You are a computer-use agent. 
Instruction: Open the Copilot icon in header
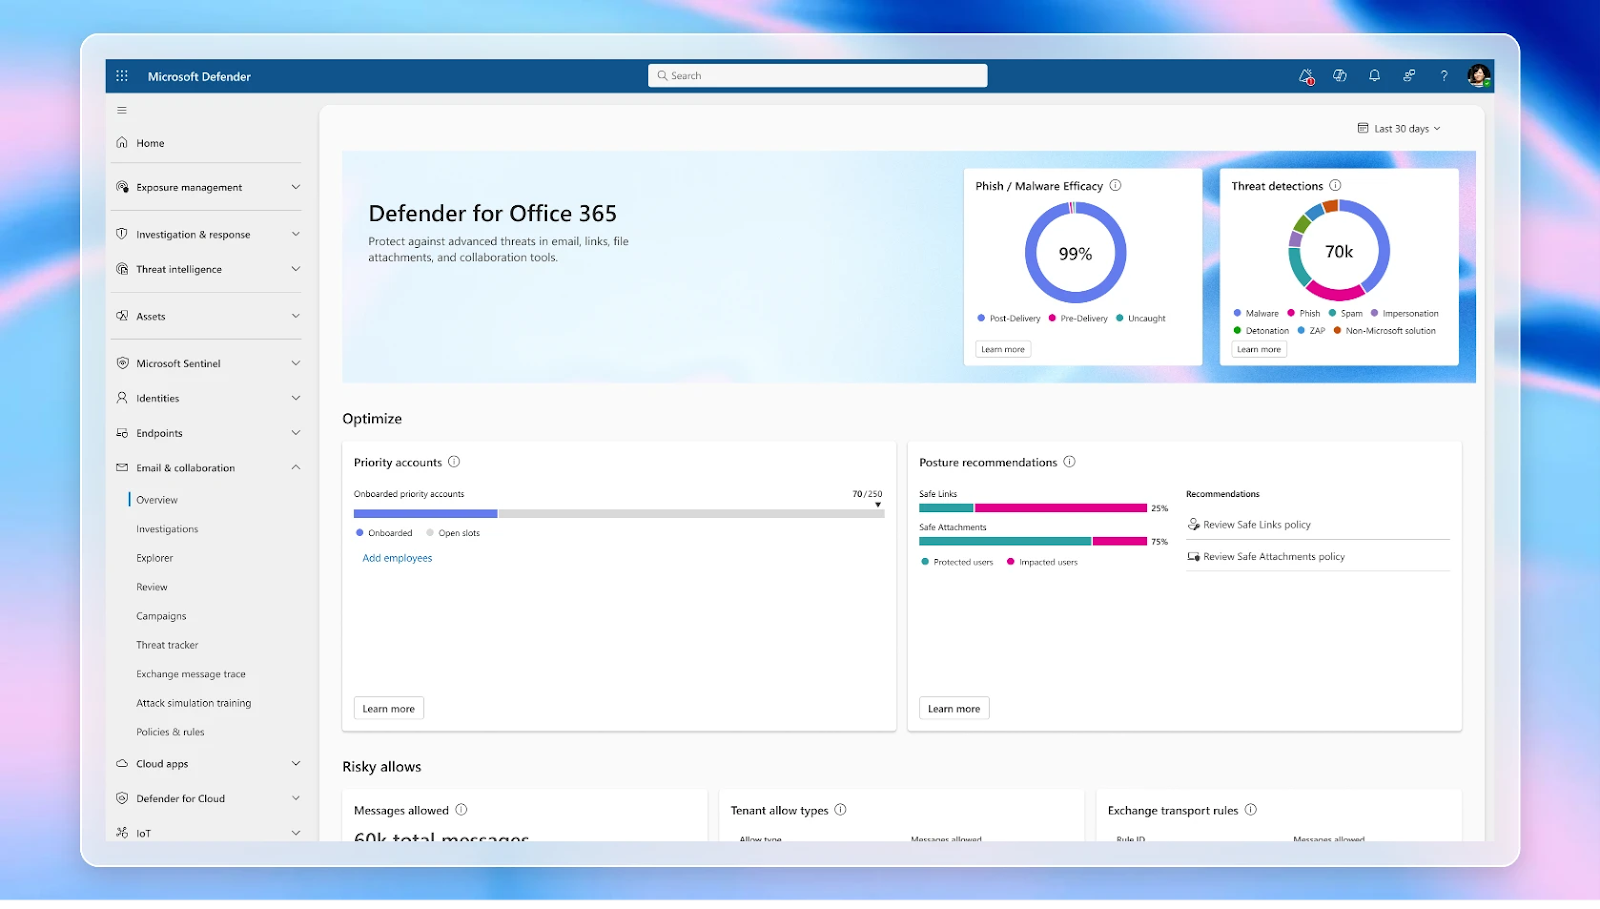point(1340,76)
